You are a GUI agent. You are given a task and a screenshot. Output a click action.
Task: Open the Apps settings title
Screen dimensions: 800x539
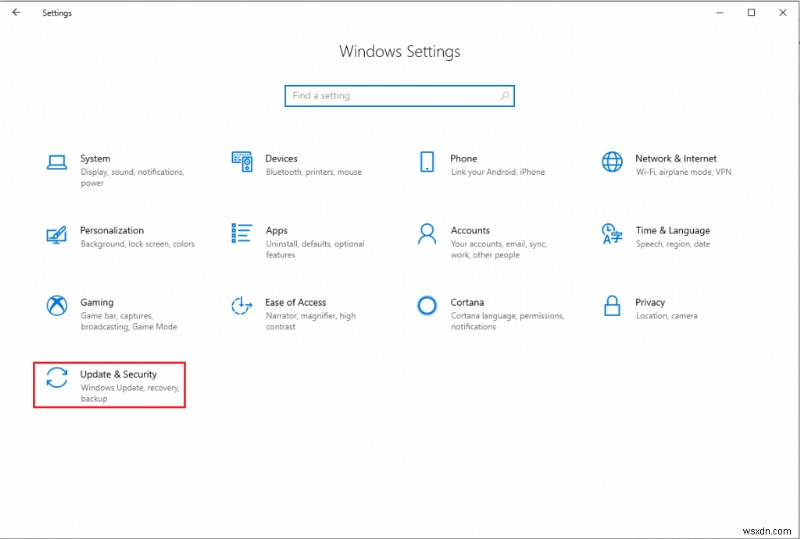coord(277,231)
